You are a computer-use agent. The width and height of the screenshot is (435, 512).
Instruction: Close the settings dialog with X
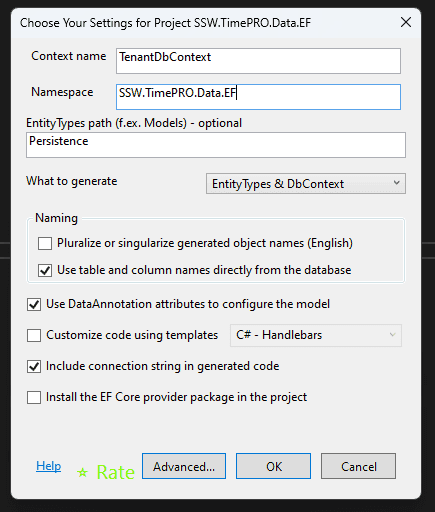coord(406,23)
